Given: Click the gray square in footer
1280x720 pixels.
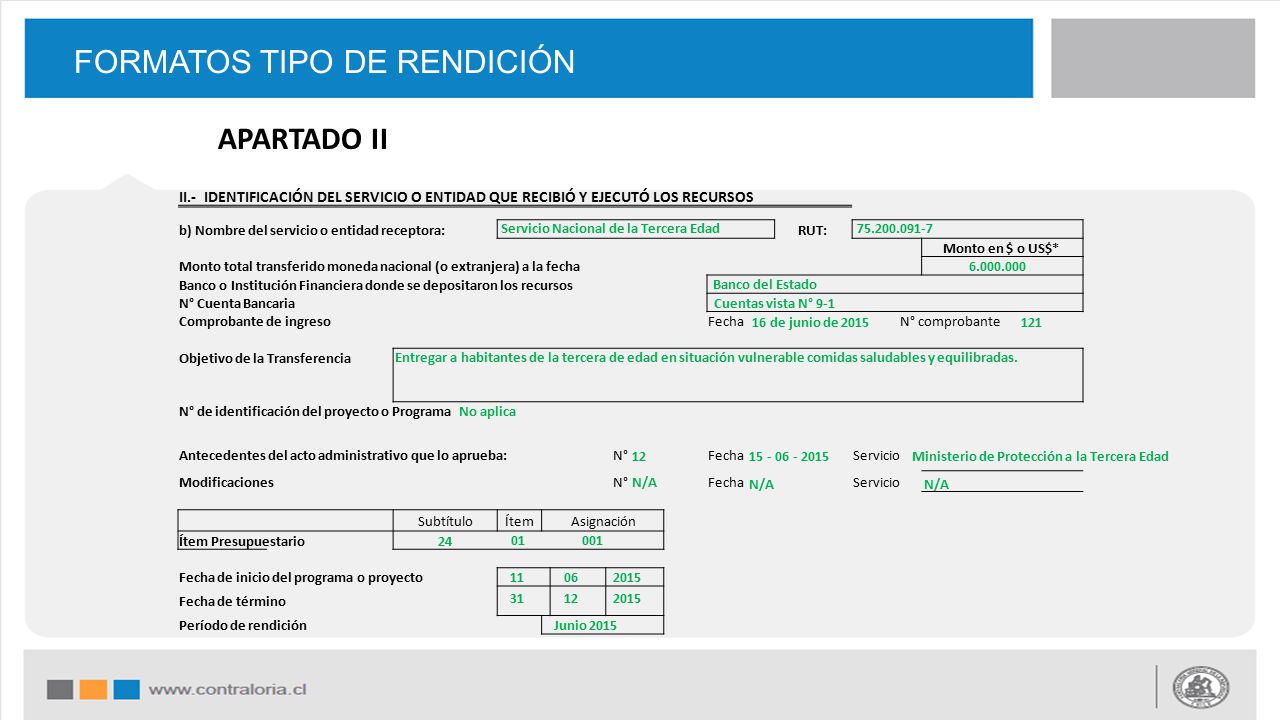Looking at the screenshot, I should 60,689.
